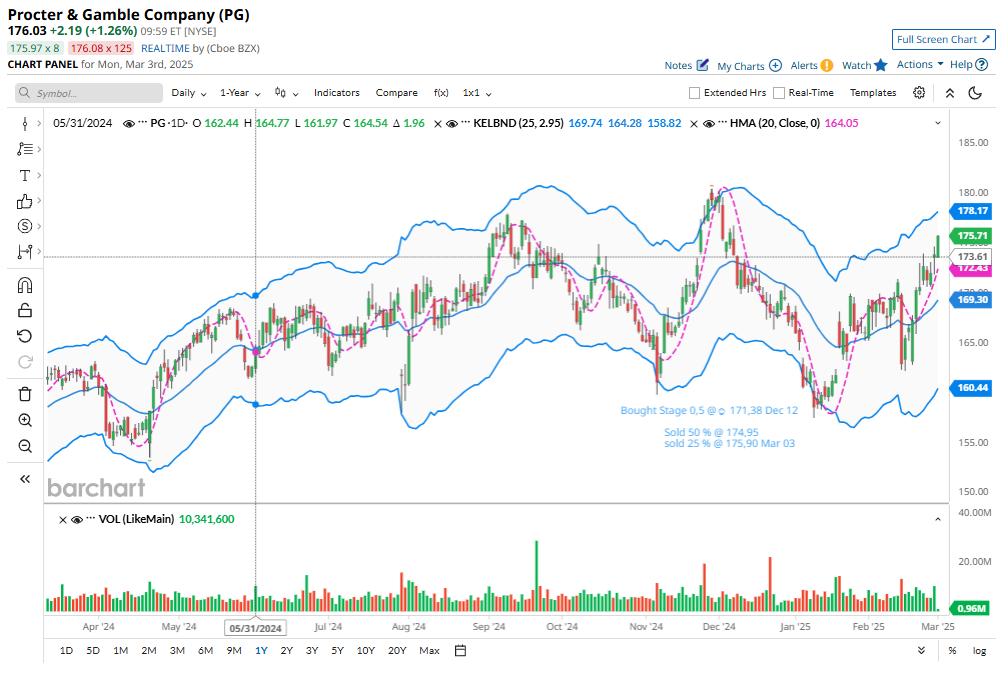Open the Templates button
The width and height of the screenshot is (1005, 691).
coord(873,93)
